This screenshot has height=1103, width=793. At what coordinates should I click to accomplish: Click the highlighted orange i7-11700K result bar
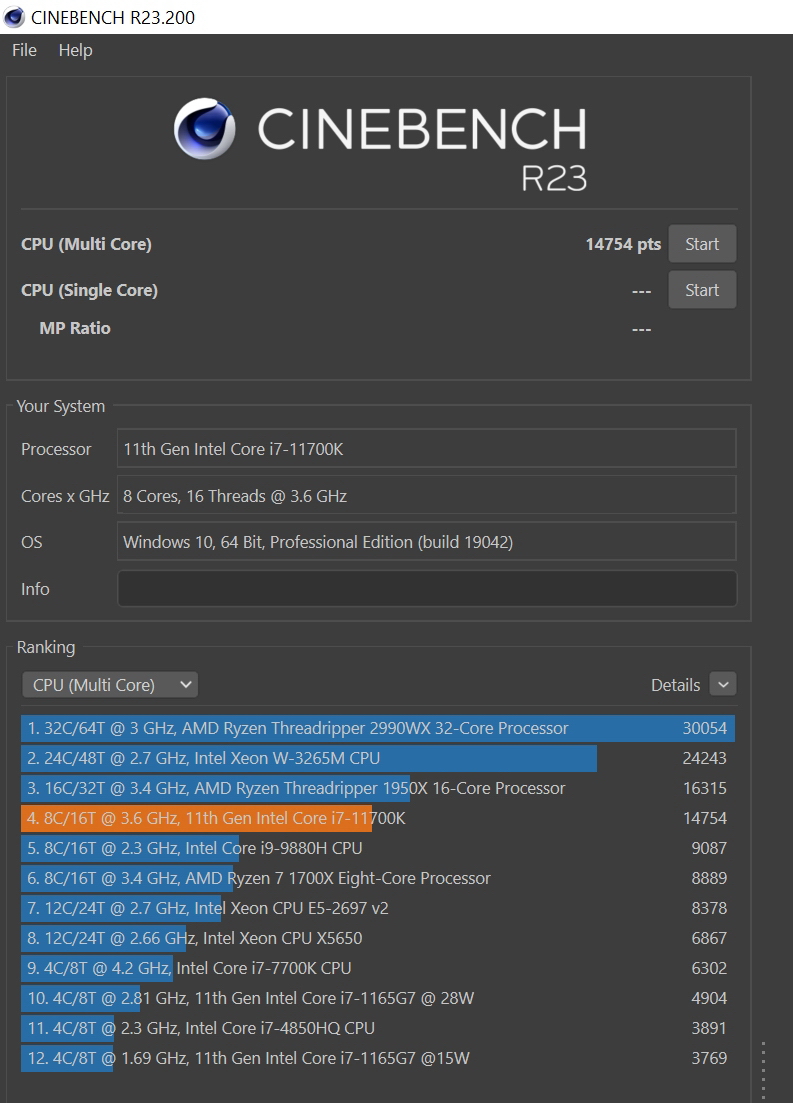197,818
